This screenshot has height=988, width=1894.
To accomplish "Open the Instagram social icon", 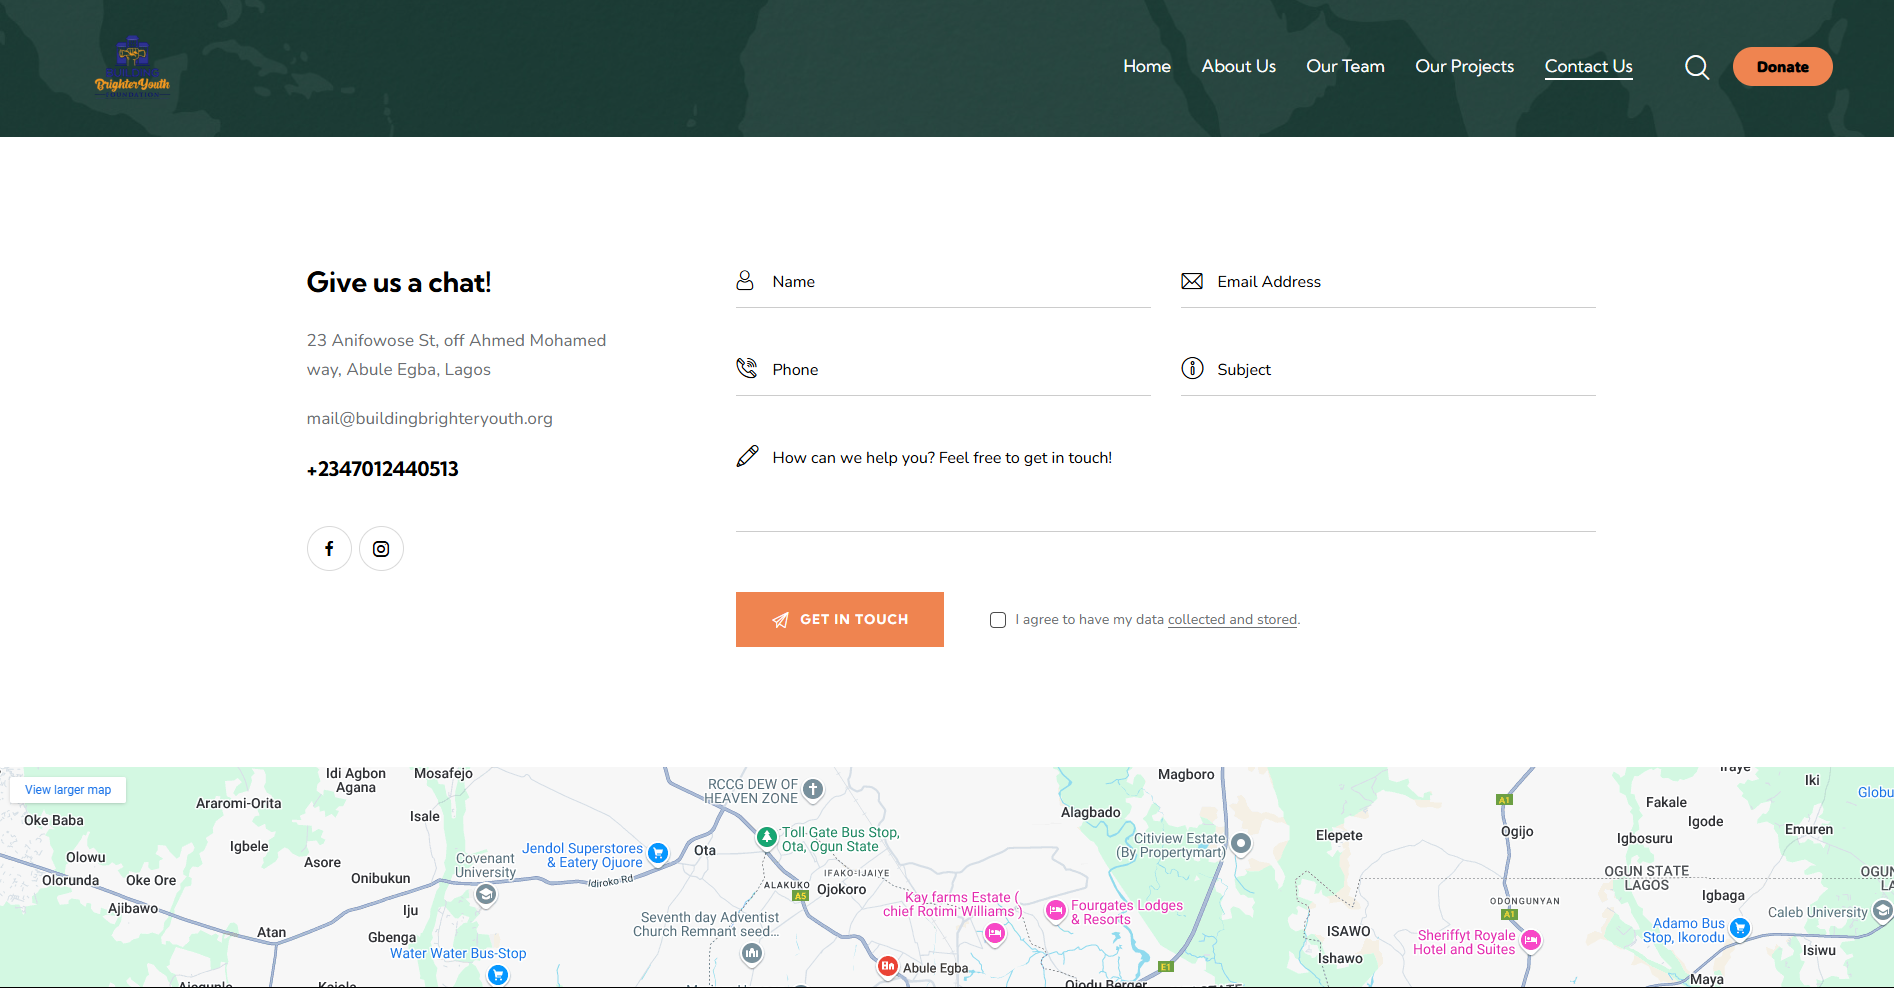I will 381,549.
